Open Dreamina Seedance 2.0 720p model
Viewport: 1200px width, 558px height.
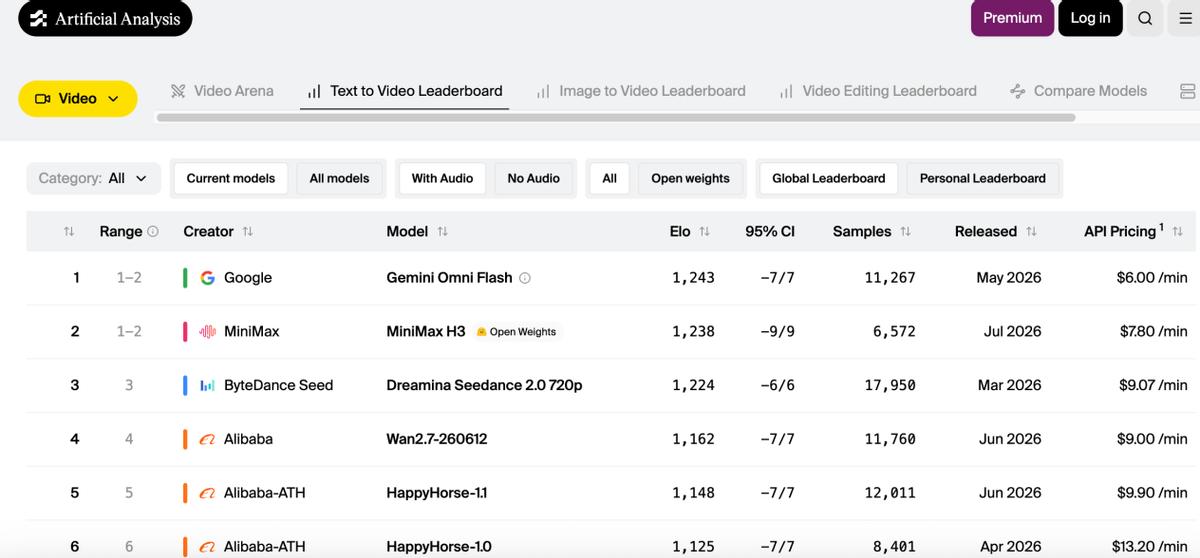point(484,385)
